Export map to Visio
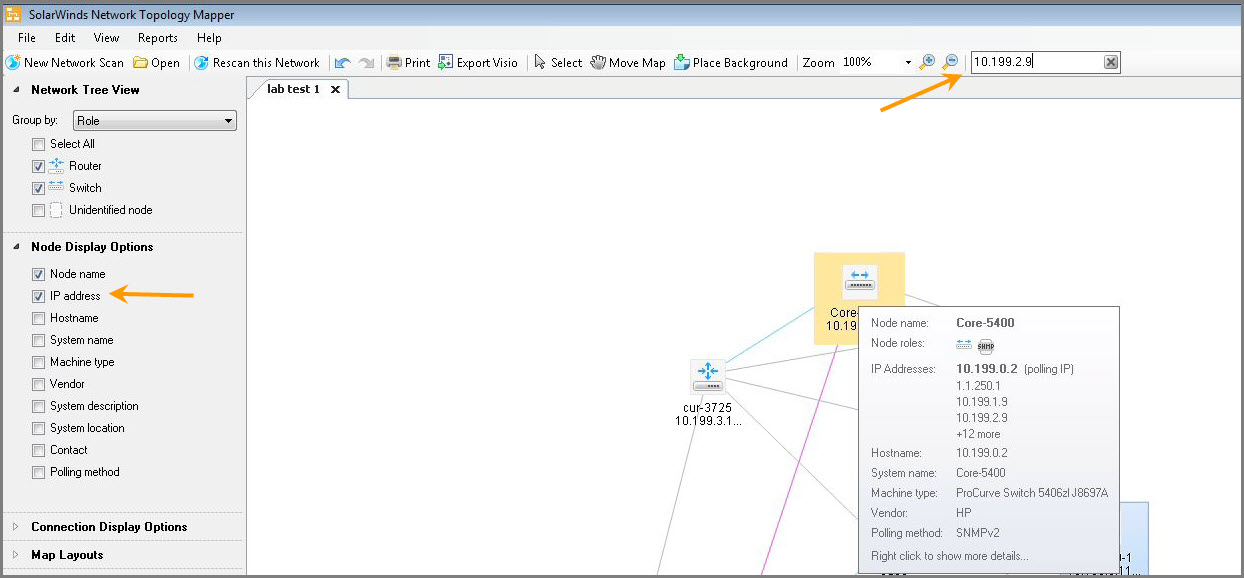Screen dimensions: 1244x578 pos(478,62)
